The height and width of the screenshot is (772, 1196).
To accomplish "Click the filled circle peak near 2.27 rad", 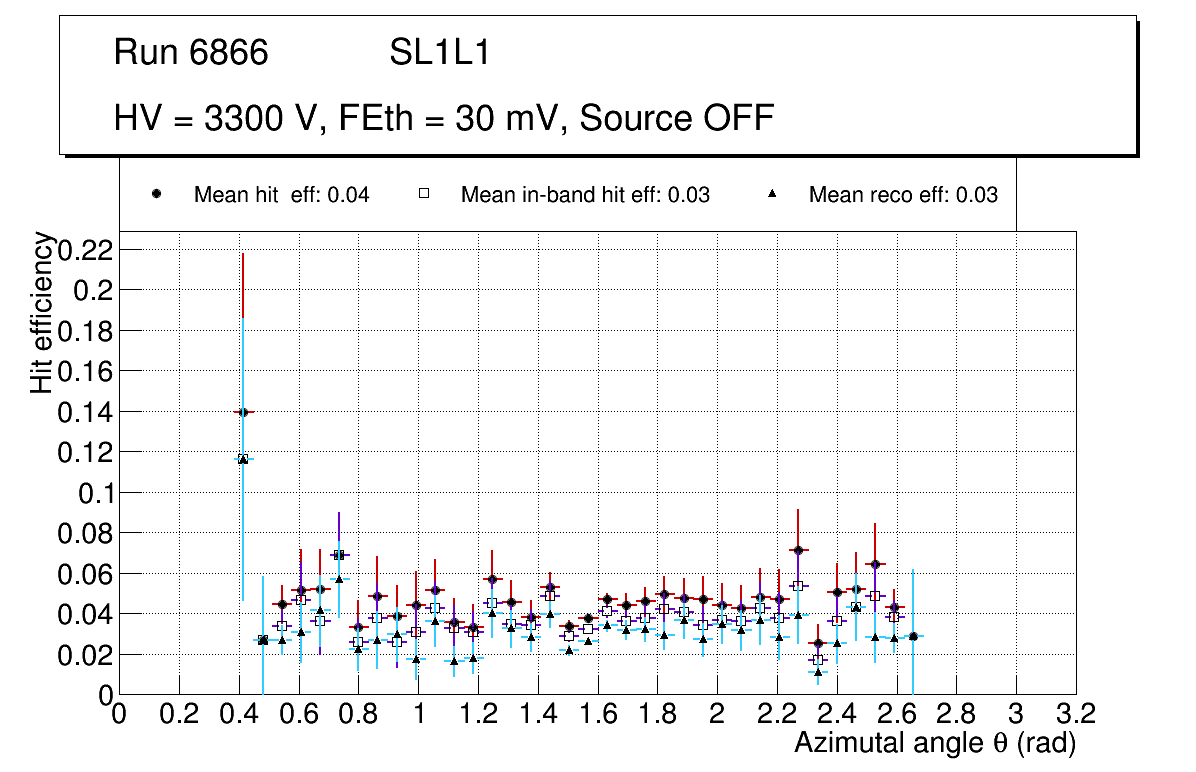I will (797, 550).
